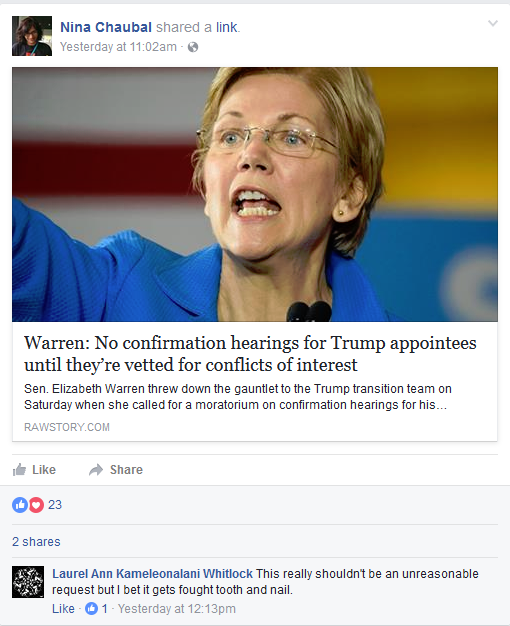
Task: Open the Warren article preview image
Action: 255,194
